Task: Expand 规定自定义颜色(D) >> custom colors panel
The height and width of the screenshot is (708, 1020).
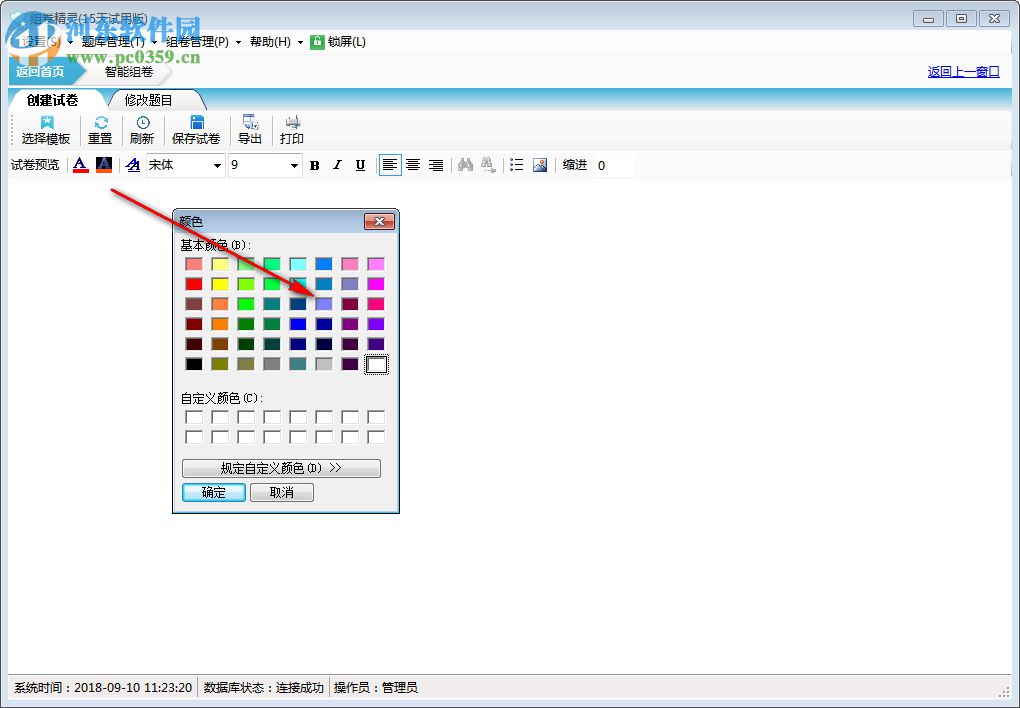Action: 281,468
